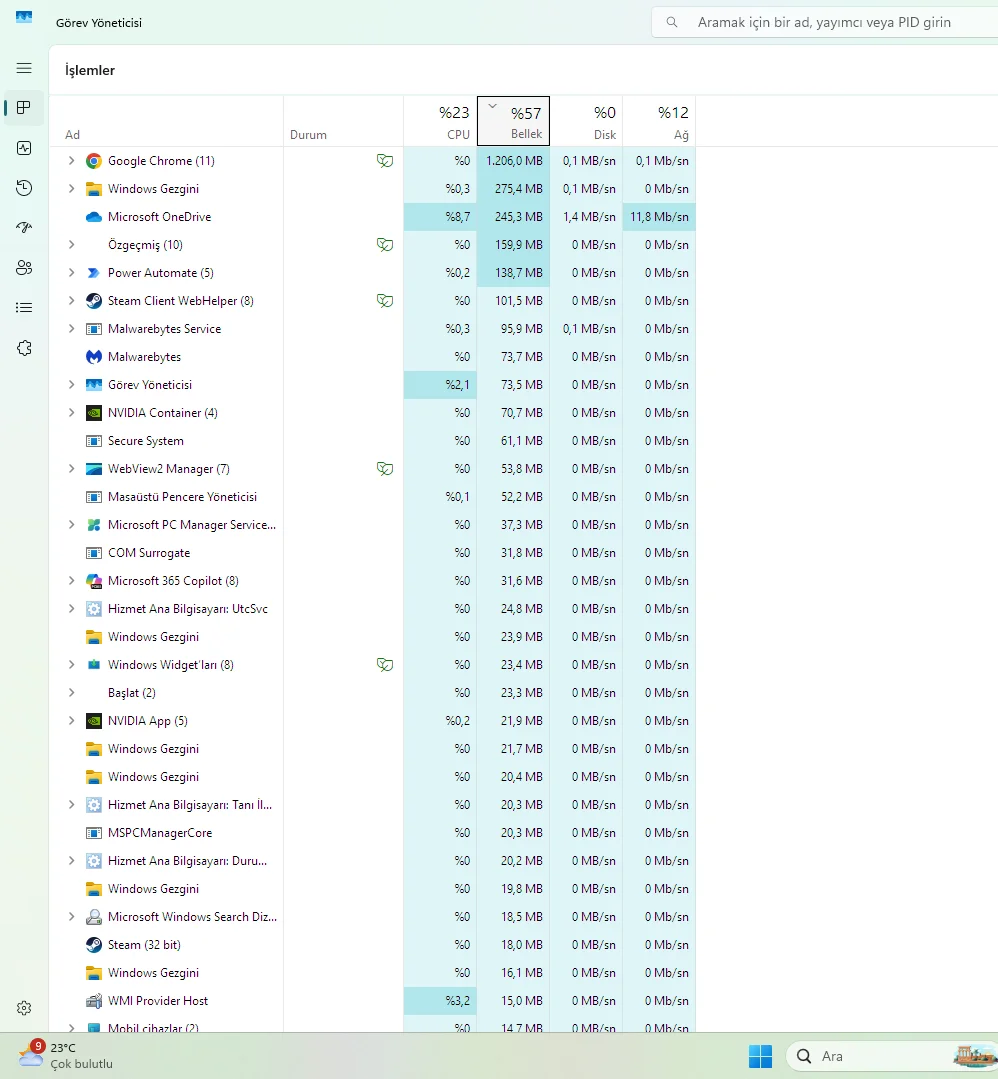Open the Details list sidebar icon
Image resolution: width=998 pixels, height=1079 pixels.
coord(24,308)
